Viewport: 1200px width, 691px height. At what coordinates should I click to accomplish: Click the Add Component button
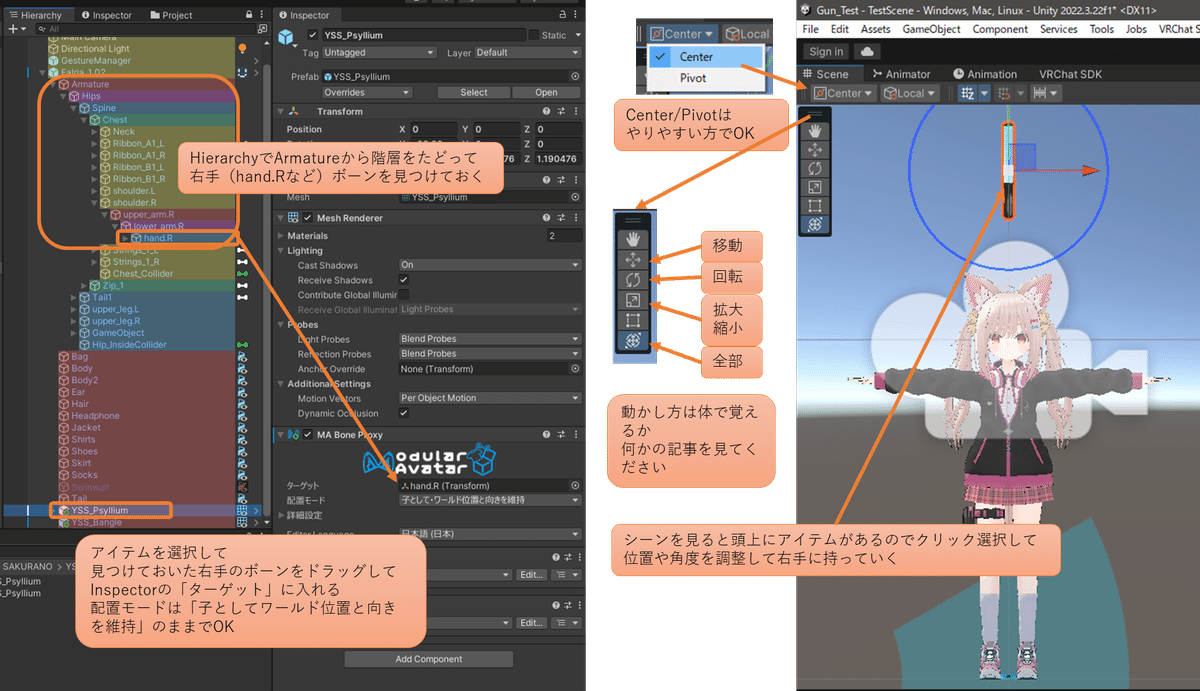click(x=428, y=659)
